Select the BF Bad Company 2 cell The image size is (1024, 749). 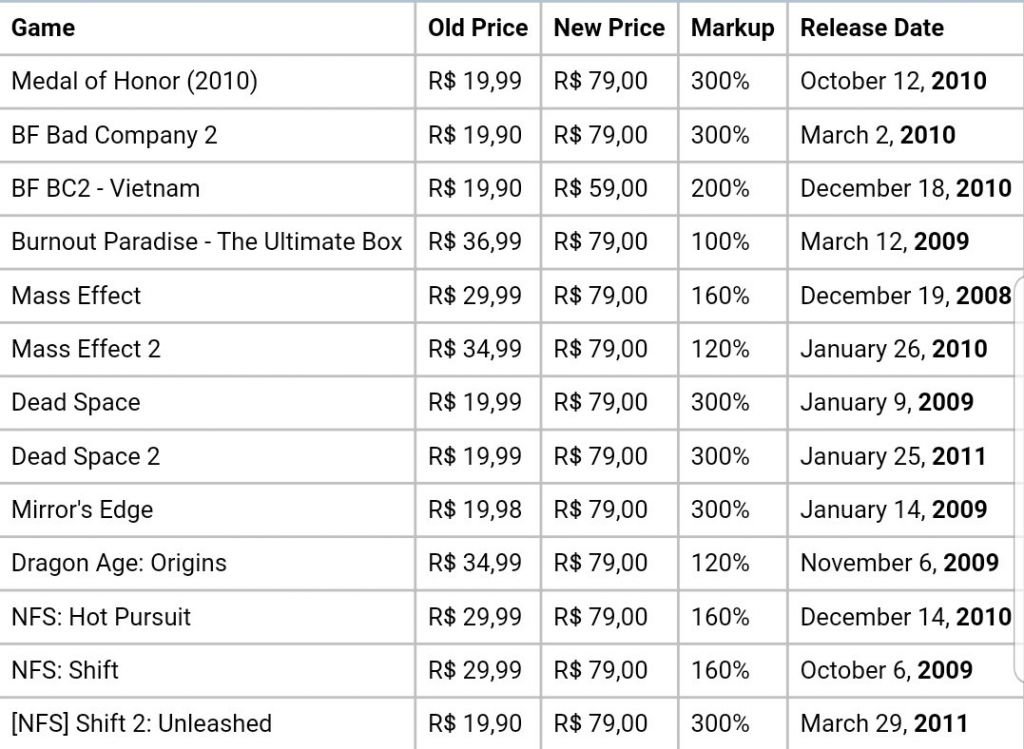coord(207,135)
